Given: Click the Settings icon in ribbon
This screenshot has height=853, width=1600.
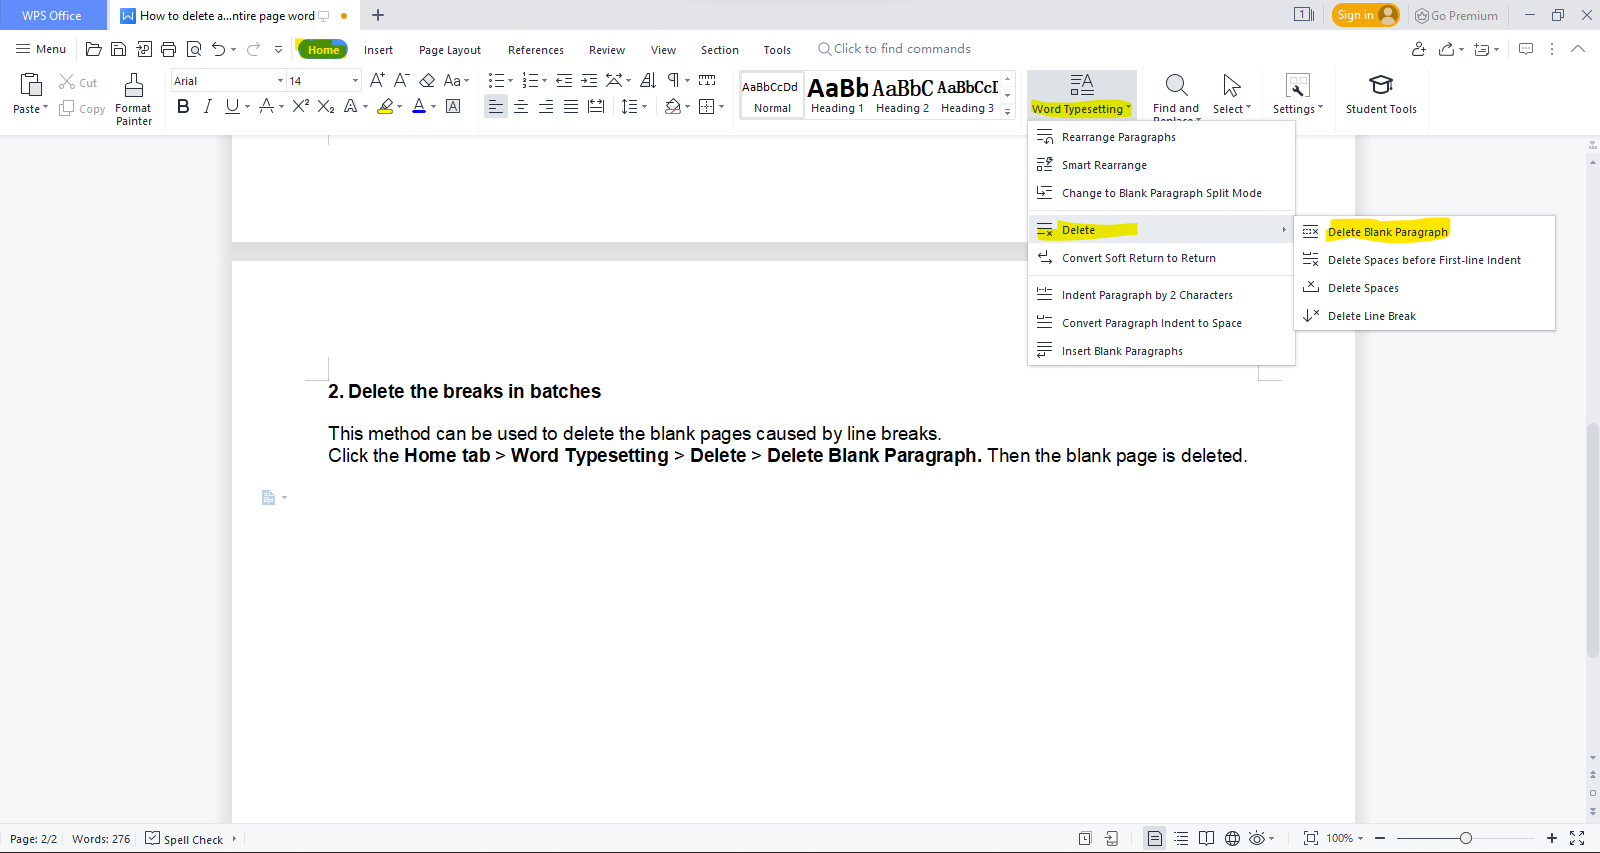Looking at the screenshot, I should 1297,85.
